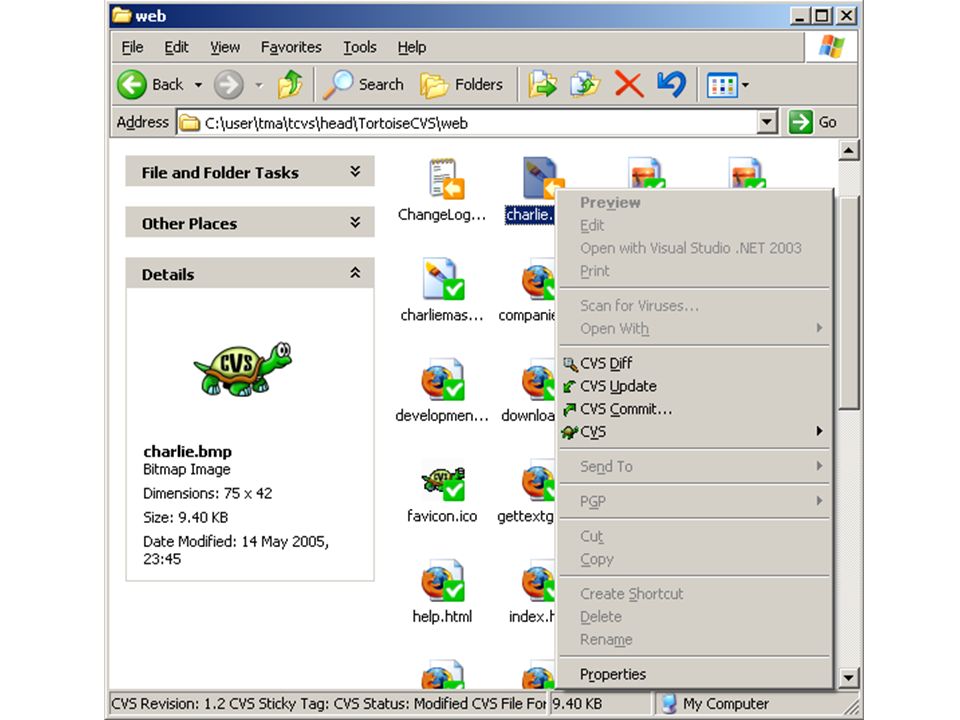Open the Views dropdown arrow
960x720 pixels.
click(x=746, y=85)
